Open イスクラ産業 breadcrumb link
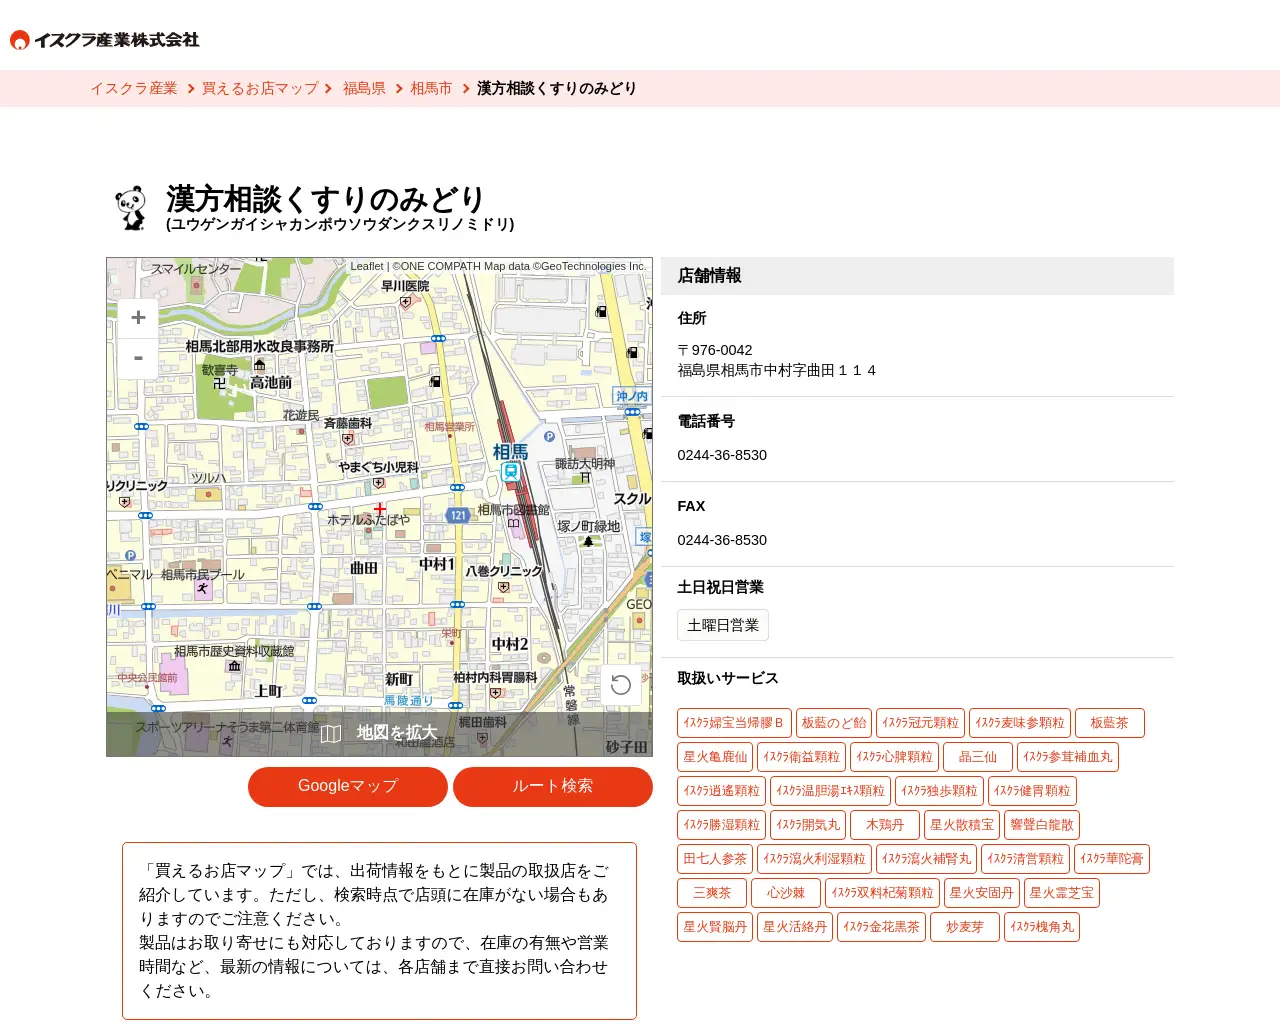This screenshot has width=1280, height=1024. click(x=134, y=88)
